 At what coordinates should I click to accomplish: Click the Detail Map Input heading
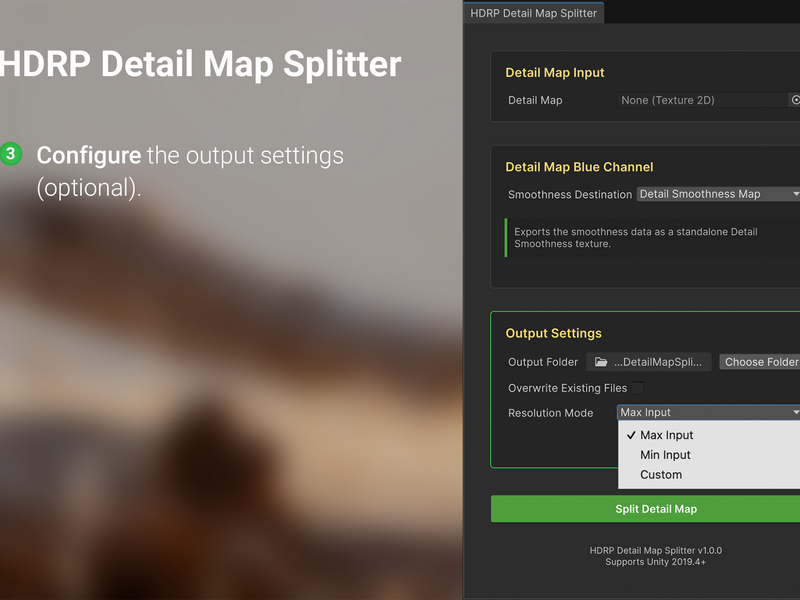[x=555, y=72]
